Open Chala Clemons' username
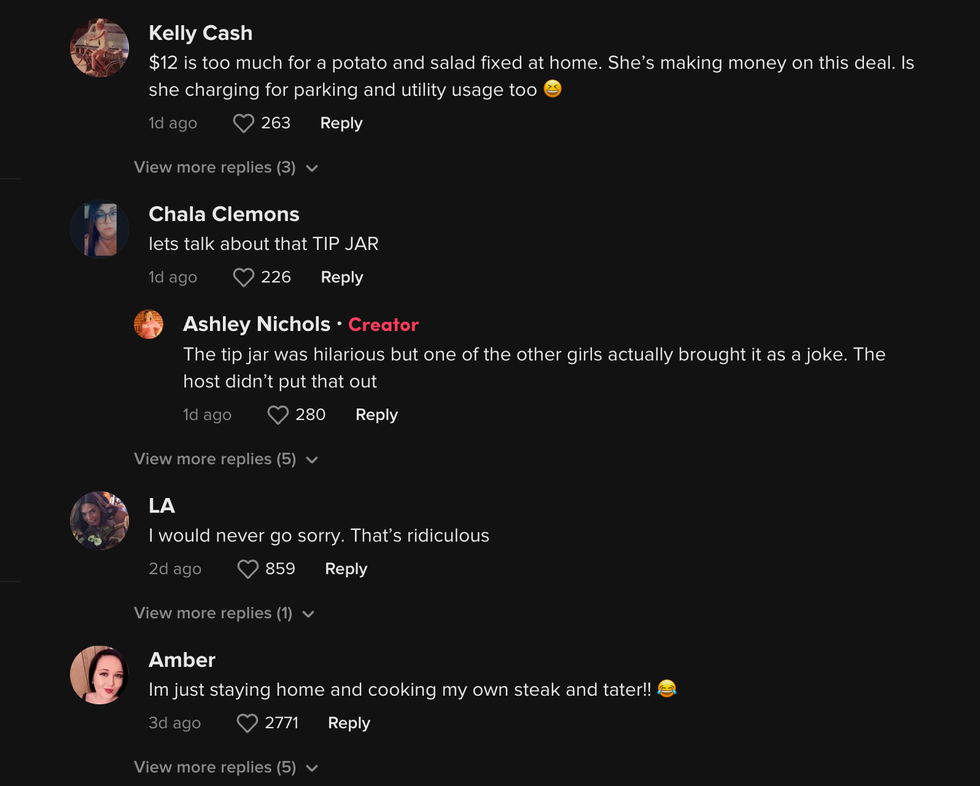The image size is (980, 786). [223, 214]
